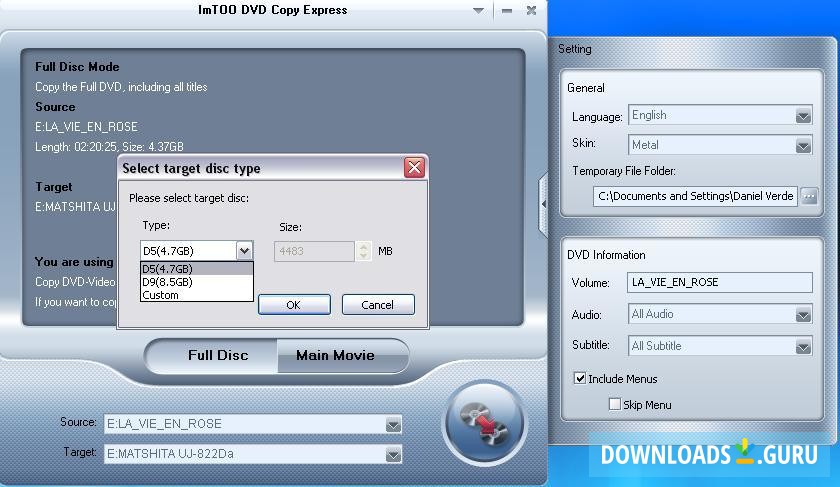Viewport: 840px width, 487px height.
Task: Open the Target drive dropdown
Action: [x=393, y=455]
